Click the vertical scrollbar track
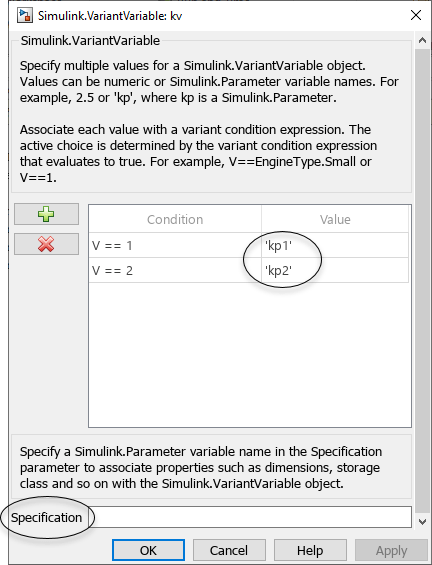This screenshot has height=565, width=432. (x=422, y=281)
